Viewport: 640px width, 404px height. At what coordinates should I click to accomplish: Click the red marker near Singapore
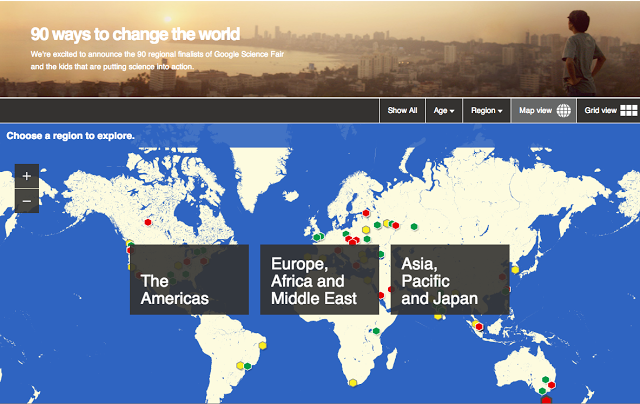(479, 326)
